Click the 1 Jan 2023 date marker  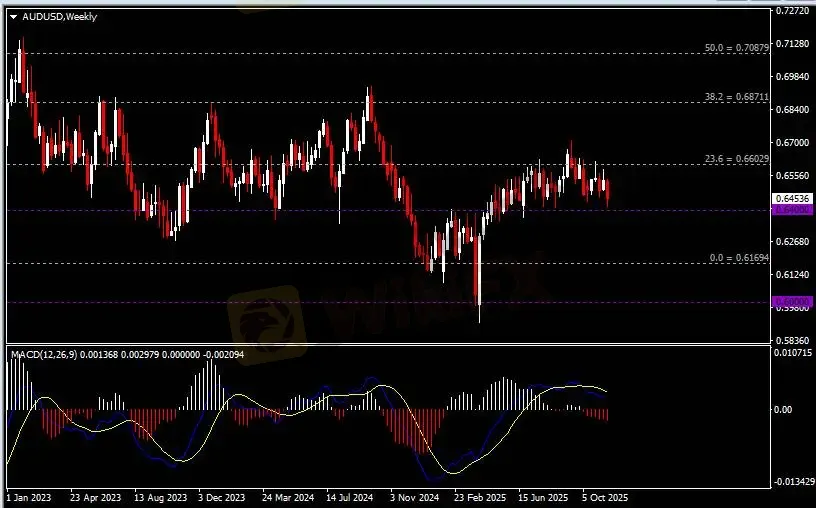coord(28,497)
